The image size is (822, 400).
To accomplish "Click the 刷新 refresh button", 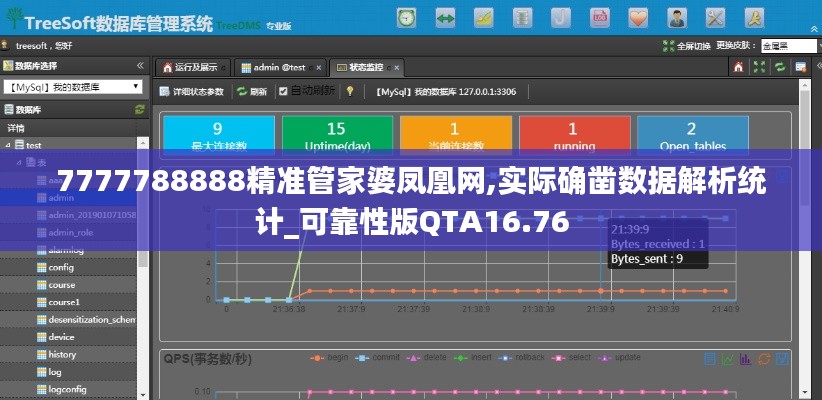I will point(252,92).
